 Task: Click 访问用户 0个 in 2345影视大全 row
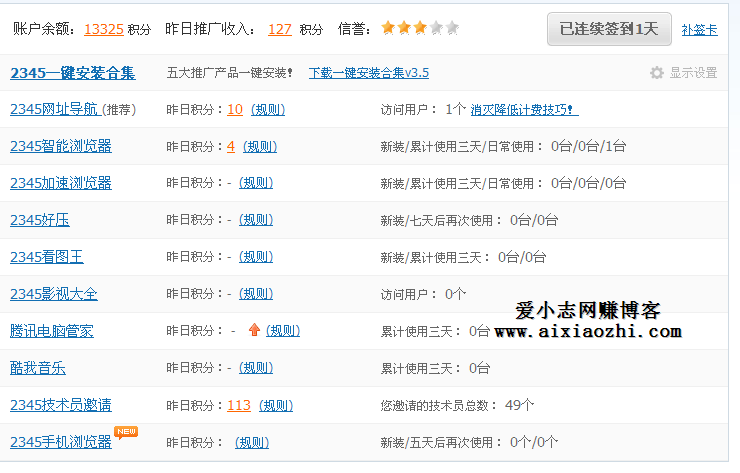pyautogui.click(x=423, y=294)
